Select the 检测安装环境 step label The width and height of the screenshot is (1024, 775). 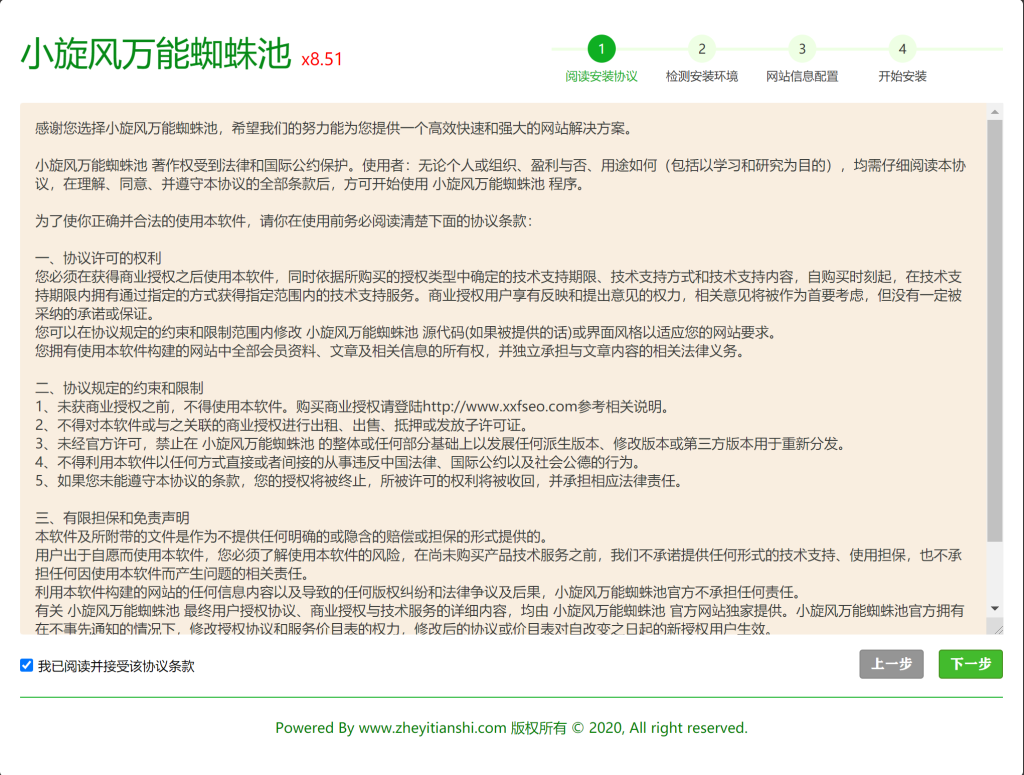(701, 76)
